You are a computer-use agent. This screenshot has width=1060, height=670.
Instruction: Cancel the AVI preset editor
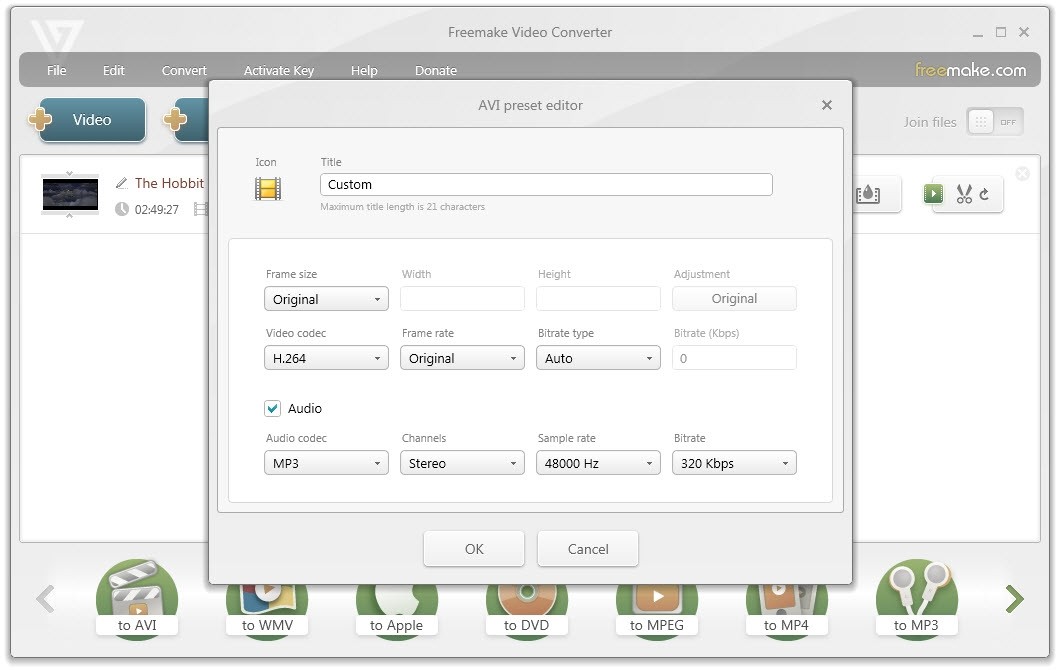587,548
